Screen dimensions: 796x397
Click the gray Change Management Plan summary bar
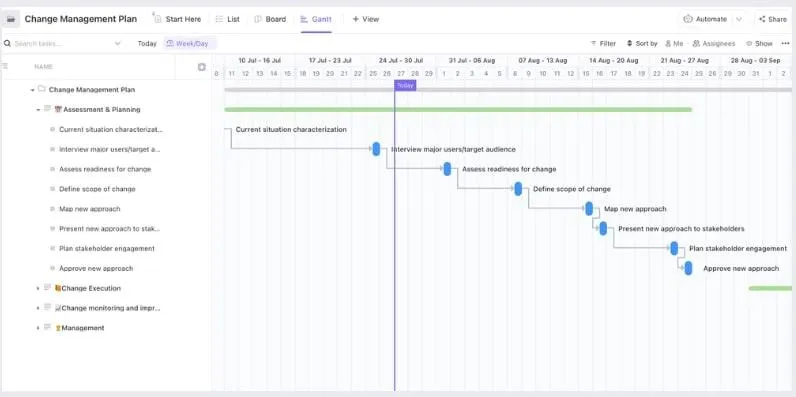coord(508,90)
